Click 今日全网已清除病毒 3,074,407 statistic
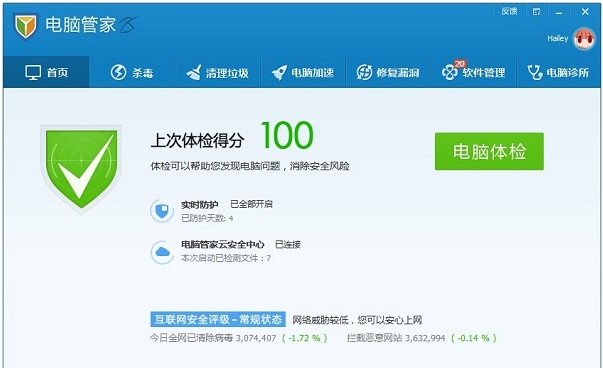 (213, 338)
